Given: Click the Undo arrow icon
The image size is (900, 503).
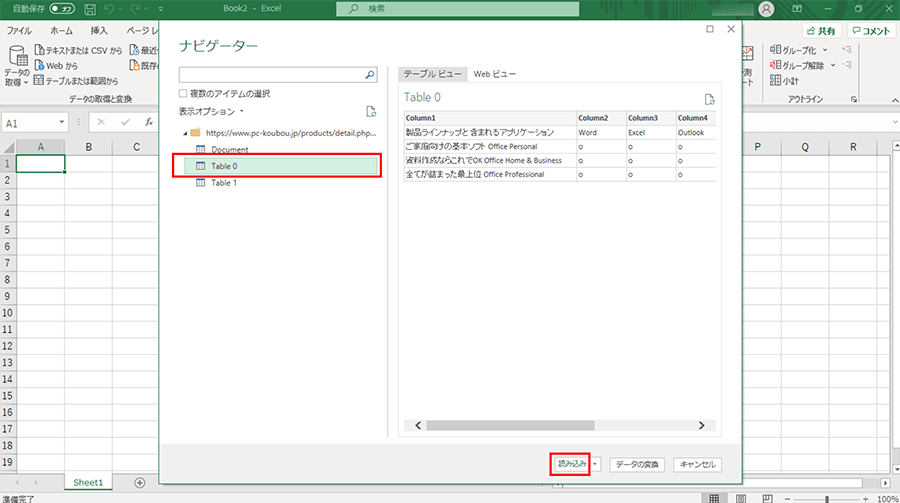Looking at the screenshot, I should (109, 9).
